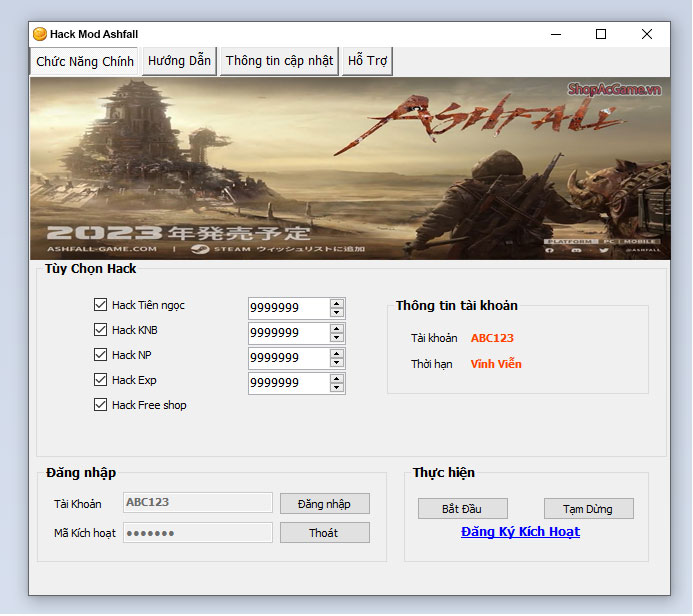Screen dimensions: 693x616
Task: Uncheck the Hack Tiên ngọc checkbox
Action: pos(100,304)
